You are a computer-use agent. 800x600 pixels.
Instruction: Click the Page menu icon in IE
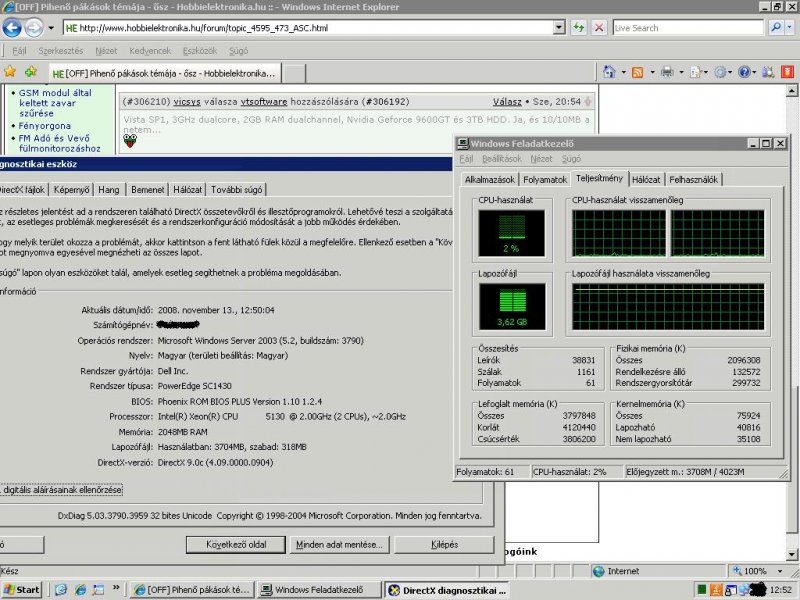pyautogui.click(x=695, y=72)
